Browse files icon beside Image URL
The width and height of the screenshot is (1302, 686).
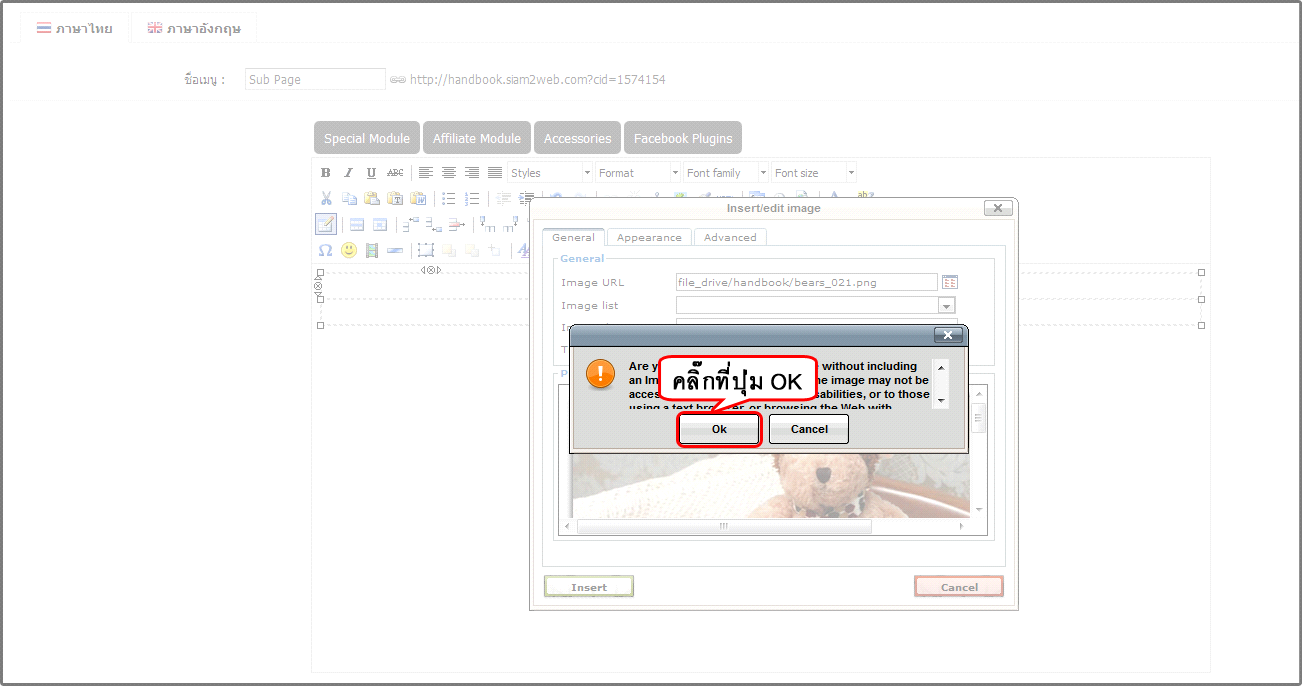[x=950, y=282]
